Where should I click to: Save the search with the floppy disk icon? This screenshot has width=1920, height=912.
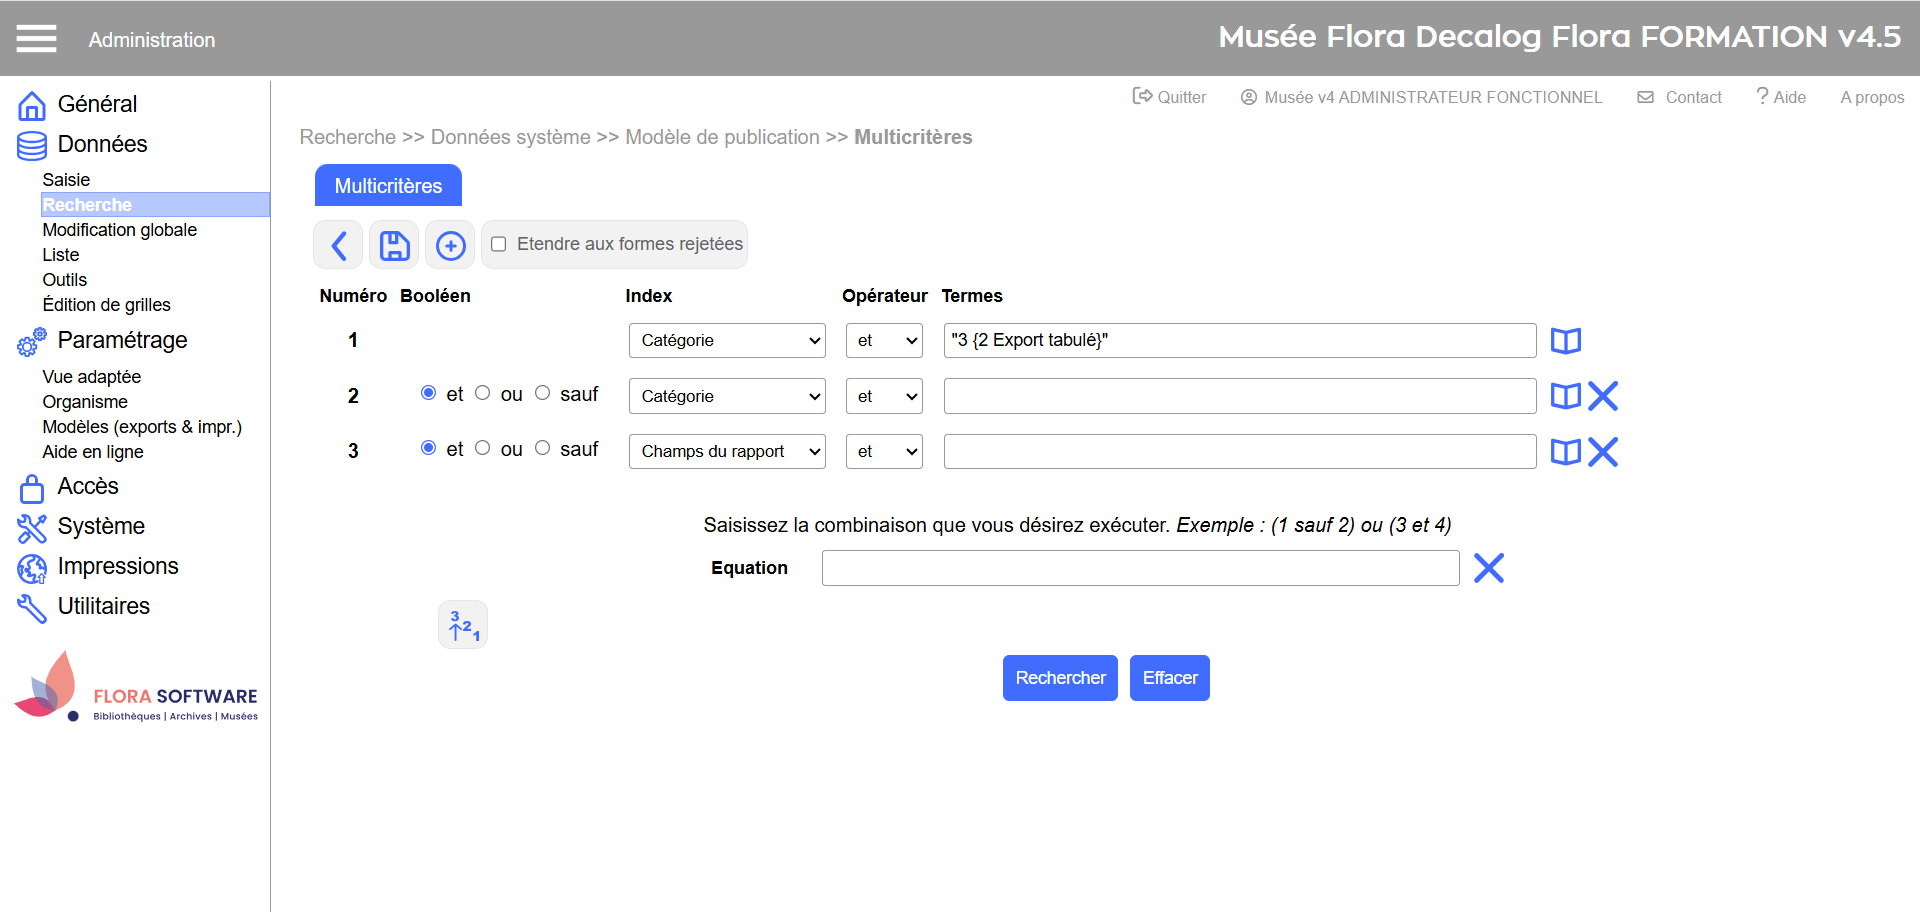tap(394, 245)
